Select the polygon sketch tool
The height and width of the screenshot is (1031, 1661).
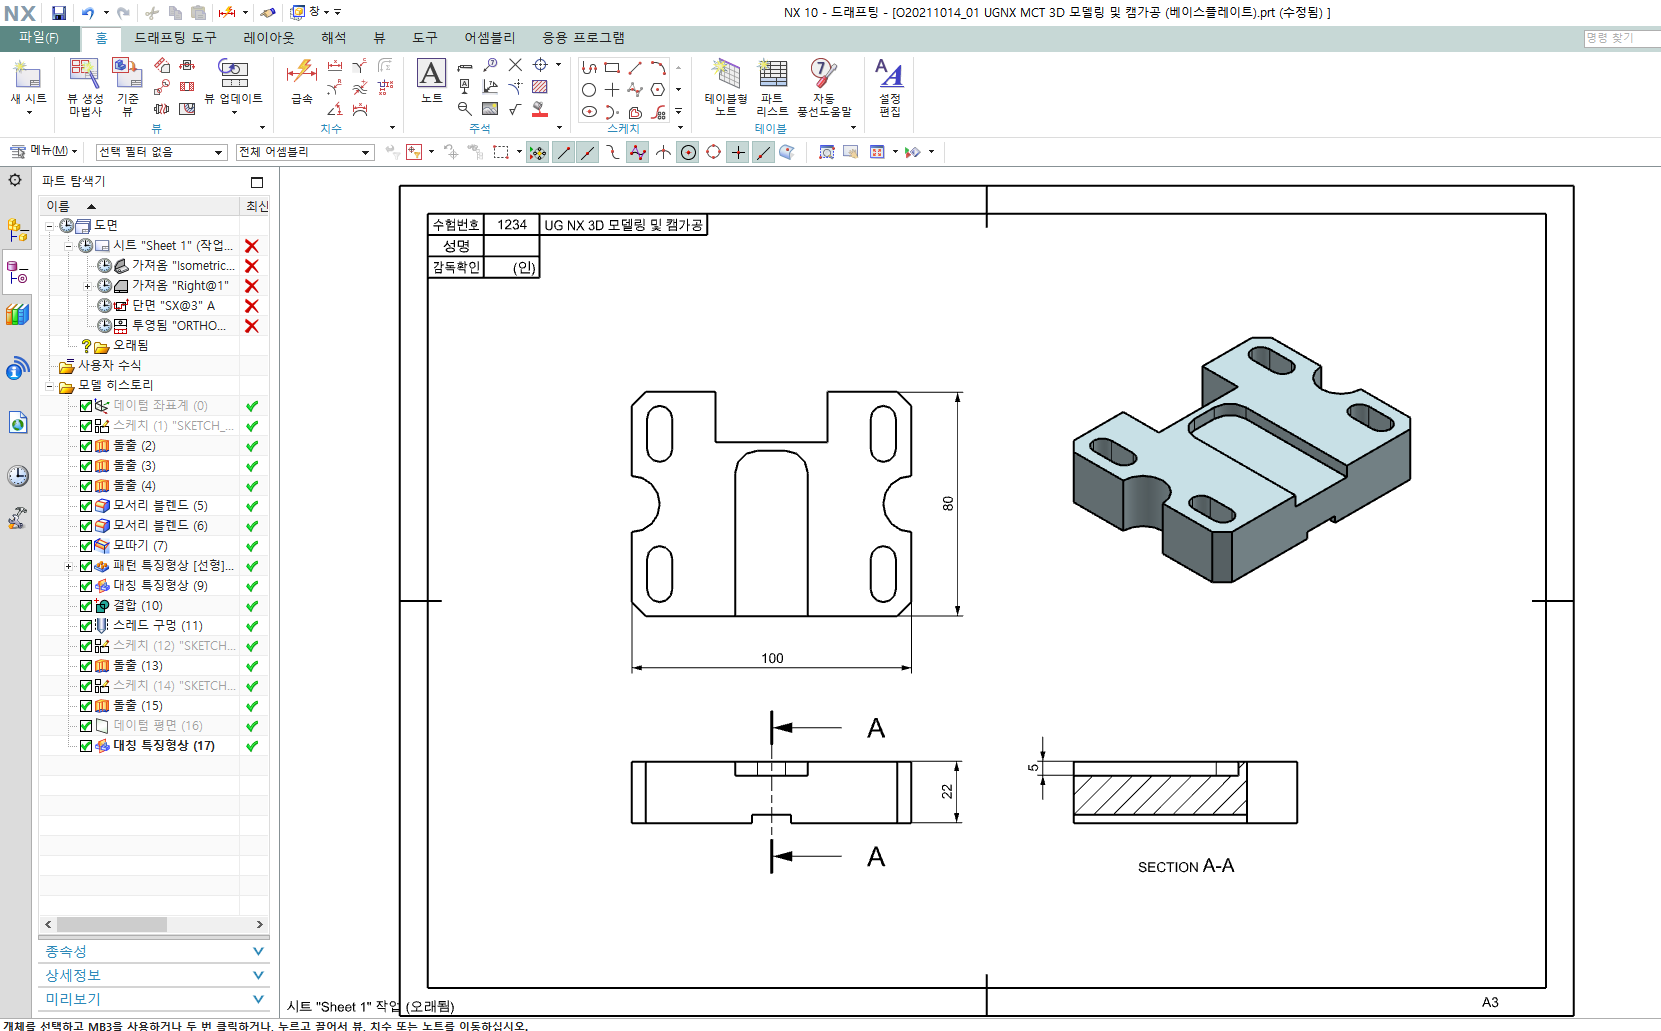(x=658, y=90)
